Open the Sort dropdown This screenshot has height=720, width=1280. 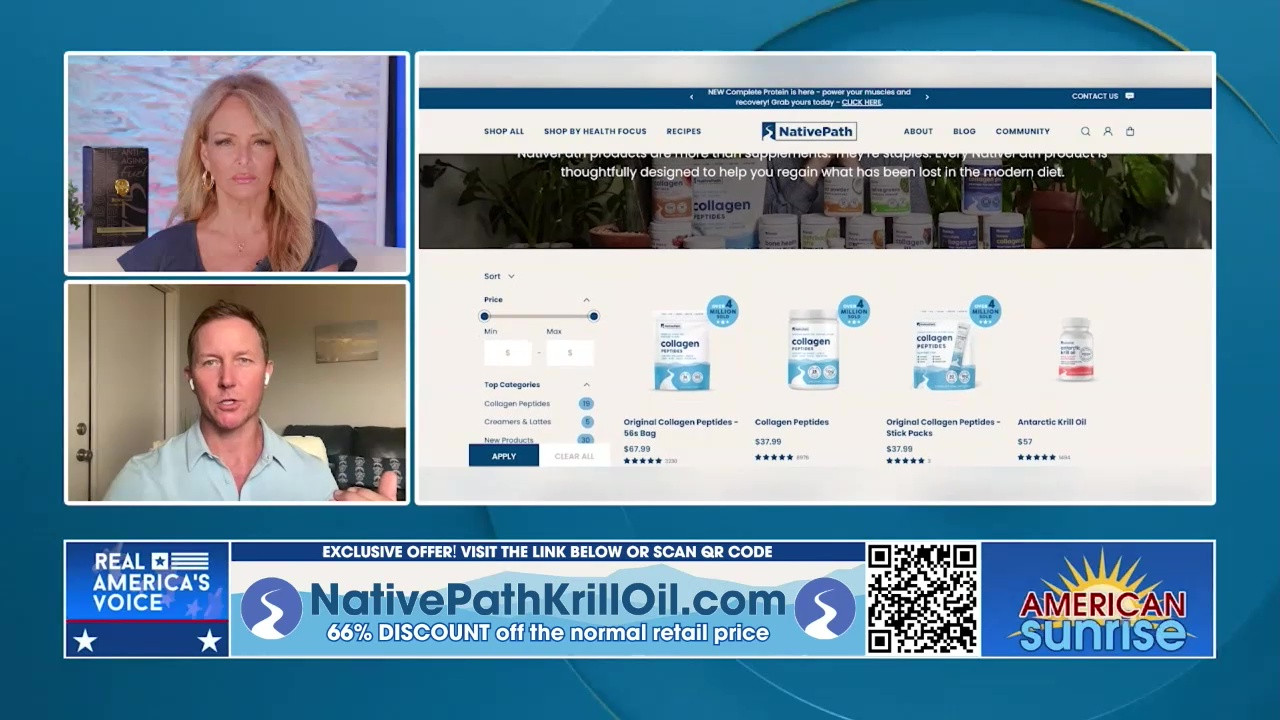click(x=499, y=276)
